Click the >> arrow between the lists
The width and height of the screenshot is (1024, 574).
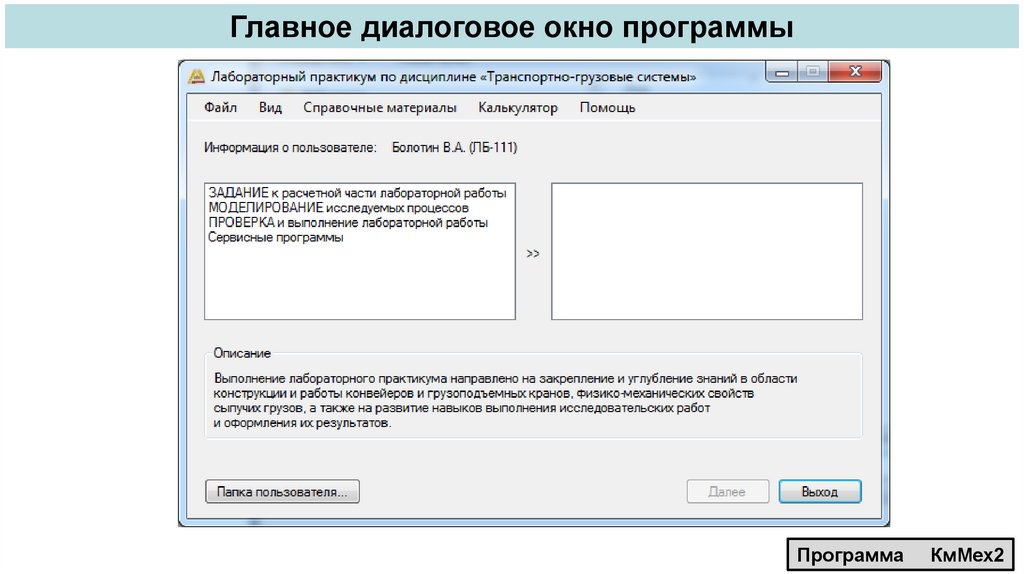[533, 253]
